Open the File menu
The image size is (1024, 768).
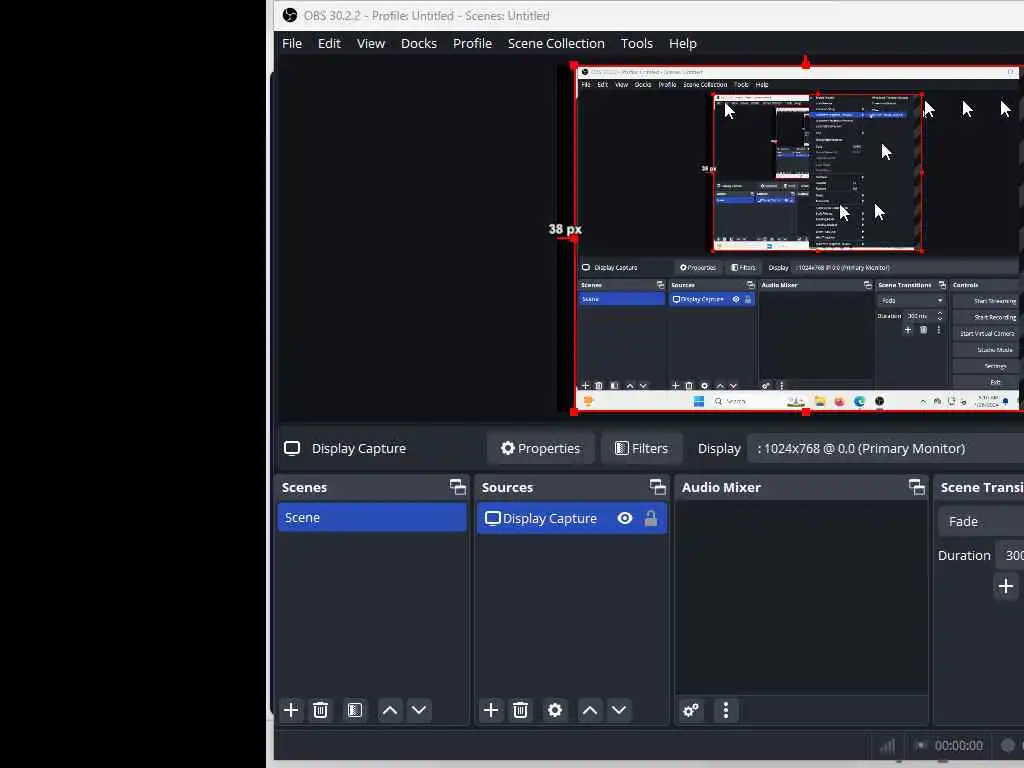tap(292, 43)
